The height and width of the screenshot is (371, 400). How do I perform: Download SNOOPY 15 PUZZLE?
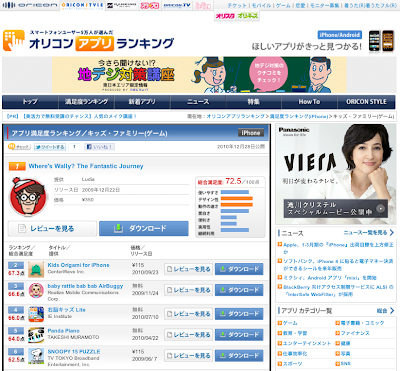click(x=239, y=356)
